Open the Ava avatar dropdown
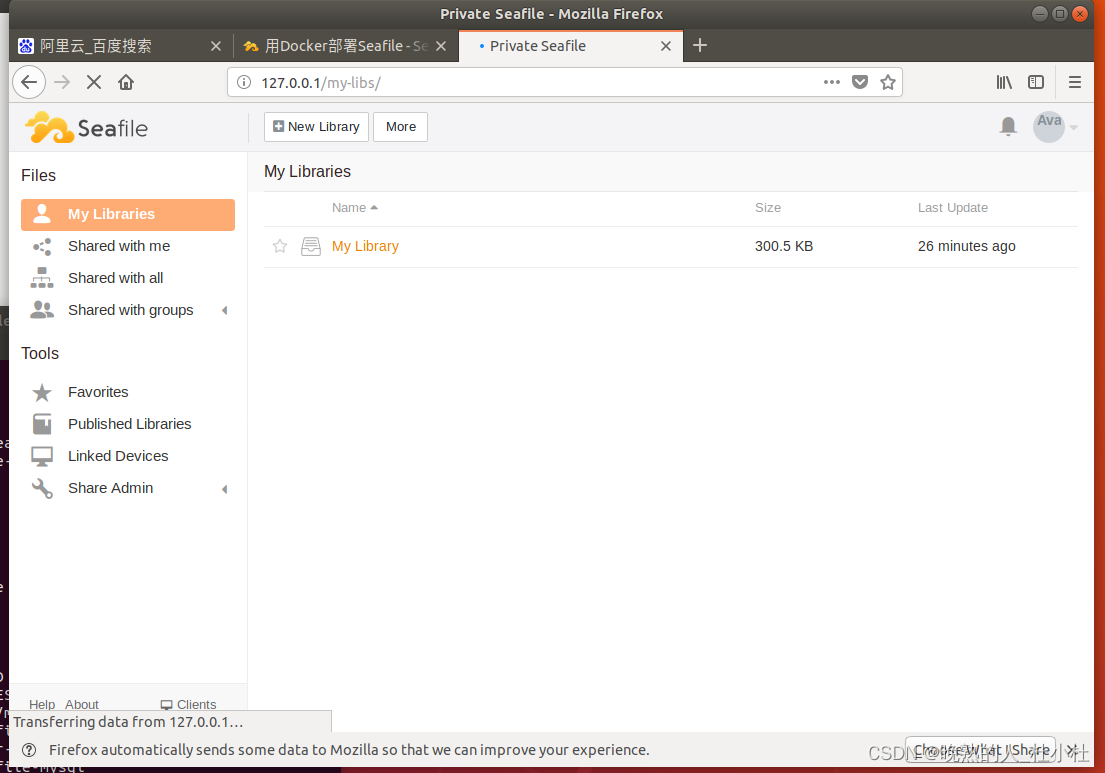The height and width of the screenshot is (773, 1105). [x=1049, y=127]
